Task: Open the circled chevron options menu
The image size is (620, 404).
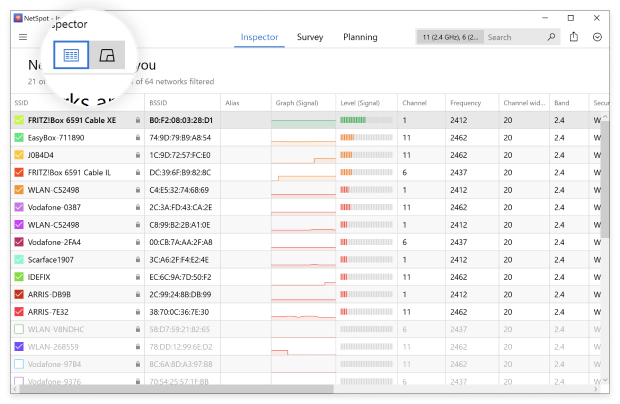Action: pos(597,37)
